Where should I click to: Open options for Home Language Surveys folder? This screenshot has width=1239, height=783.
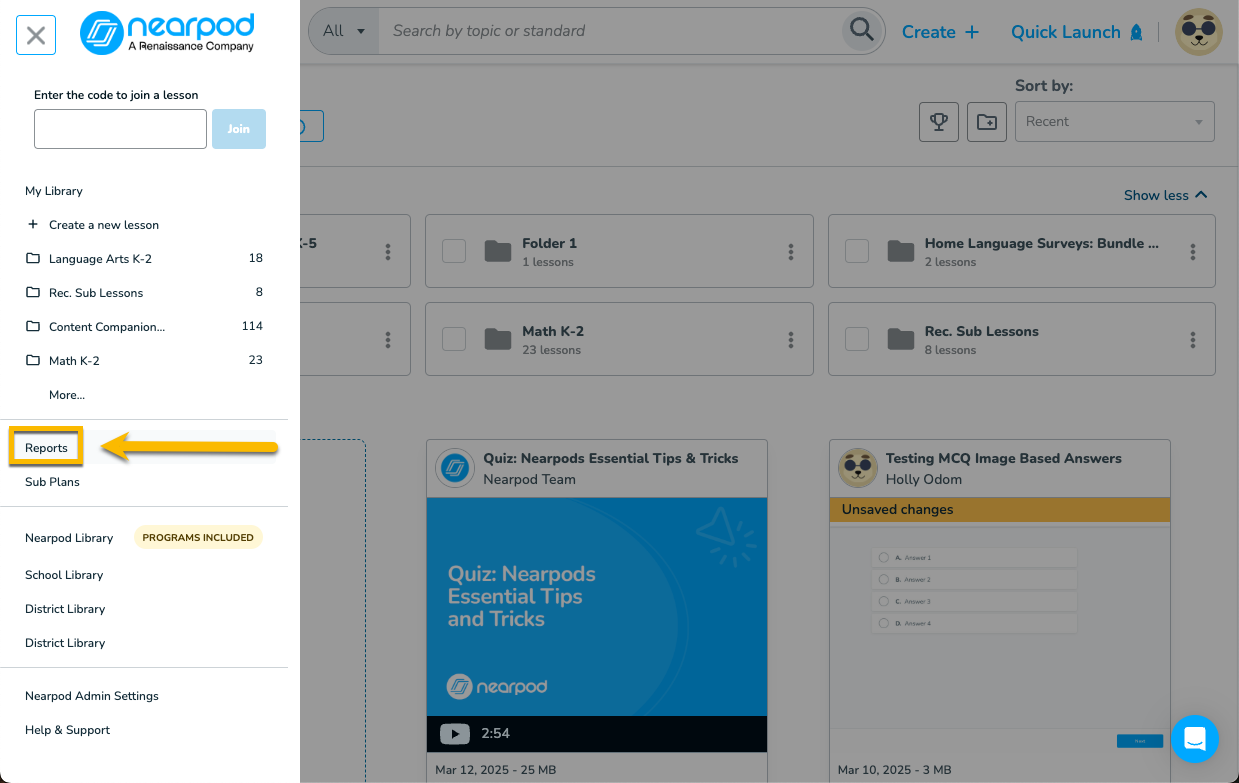click(x=1192, y=252)
